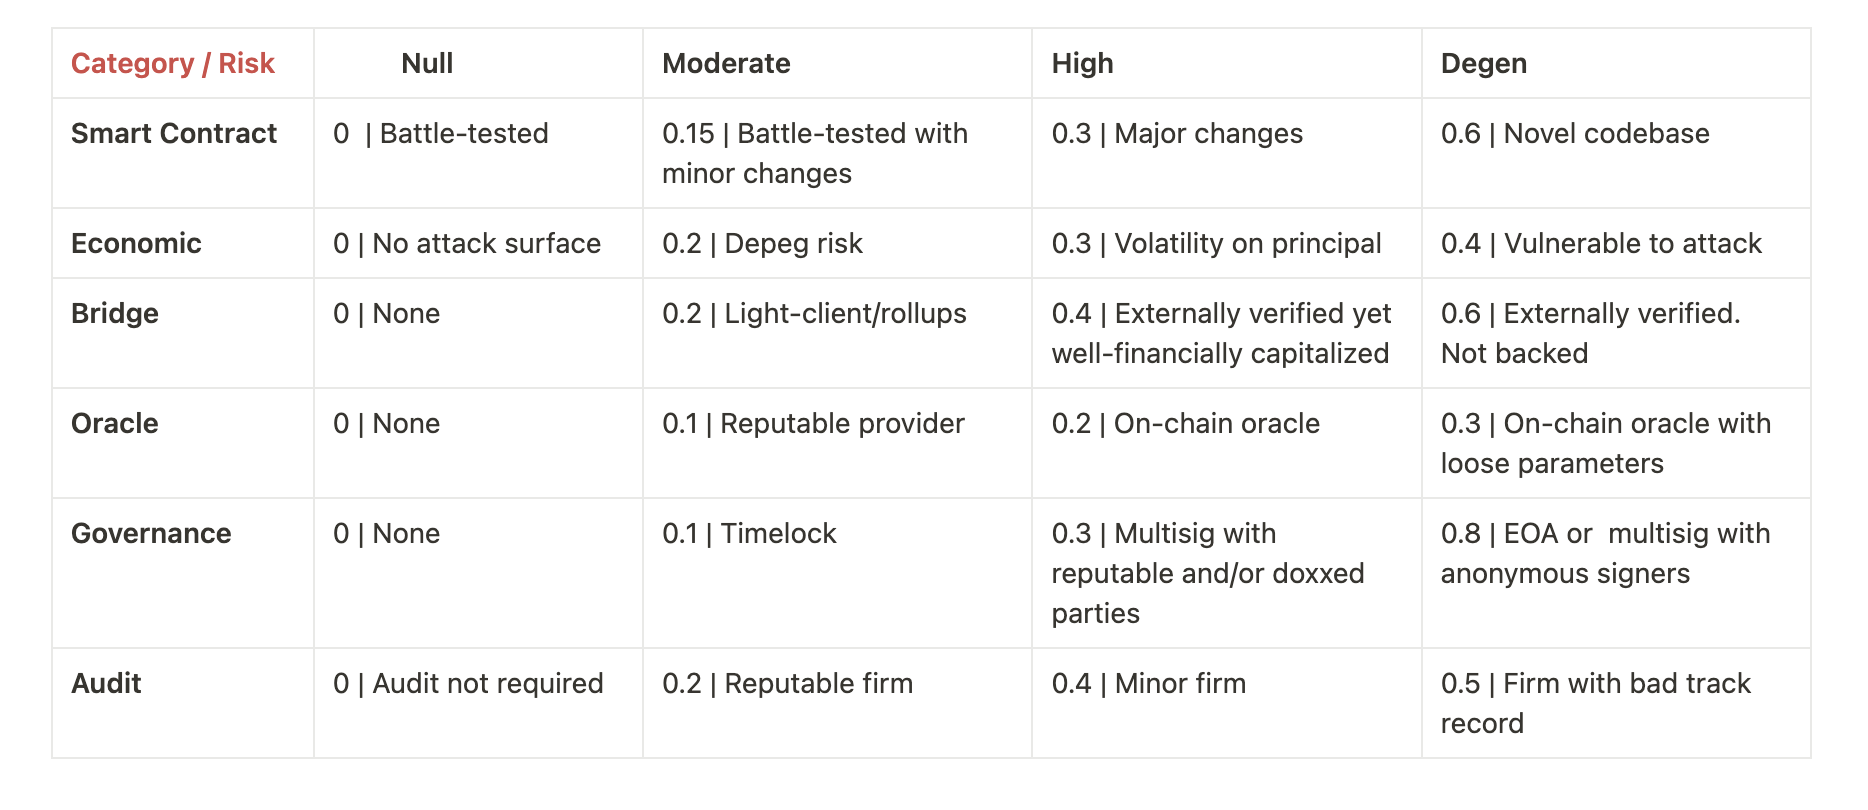The height and width of the screenshot is (810, 1868).
Task: Select the Bridge row label
Action: coord(115,314)
